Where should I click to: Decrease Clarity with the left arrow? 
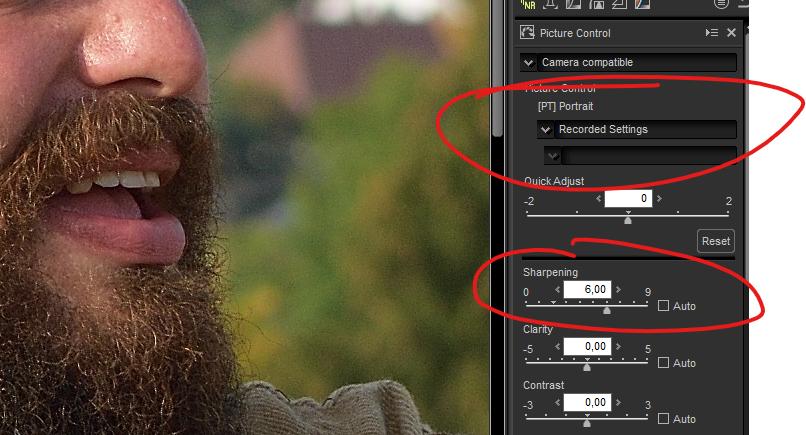[x=557, y=347]
